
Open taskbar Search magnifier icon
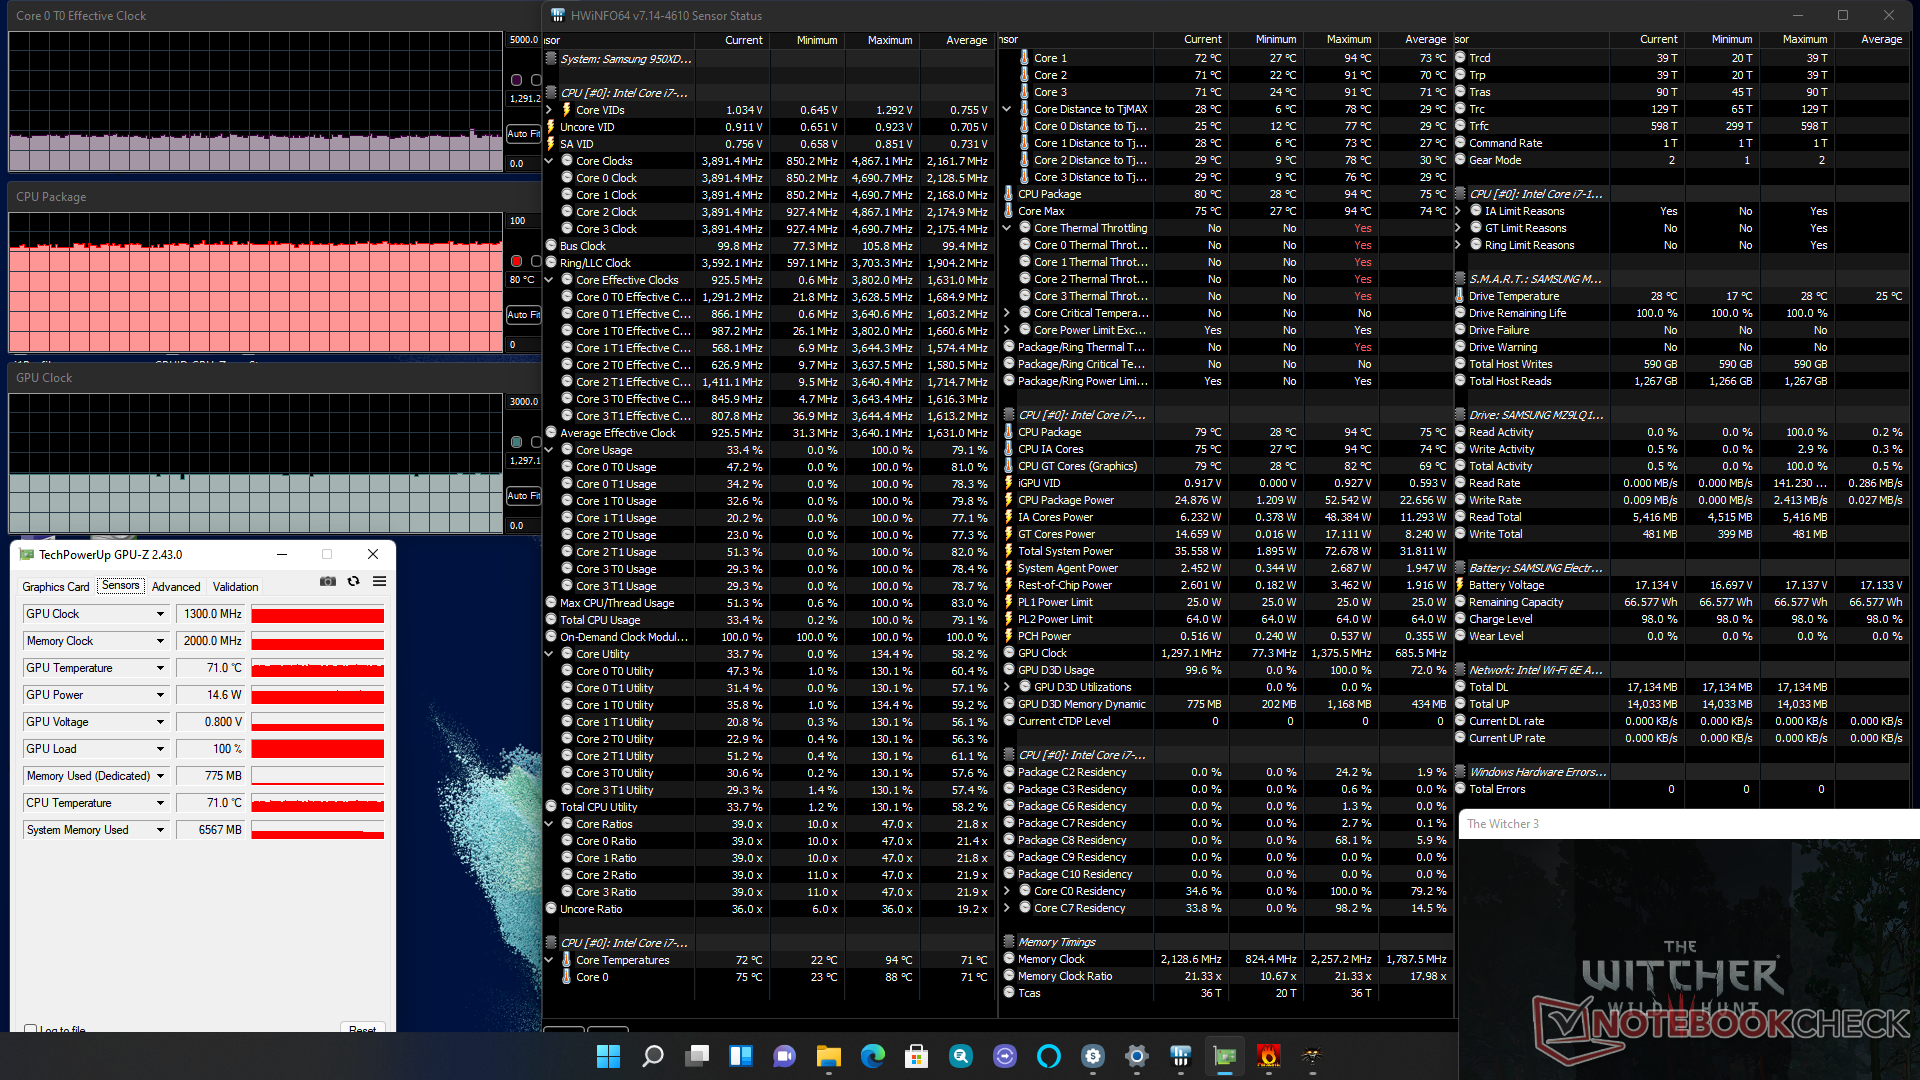click(x=652, y=1056)
